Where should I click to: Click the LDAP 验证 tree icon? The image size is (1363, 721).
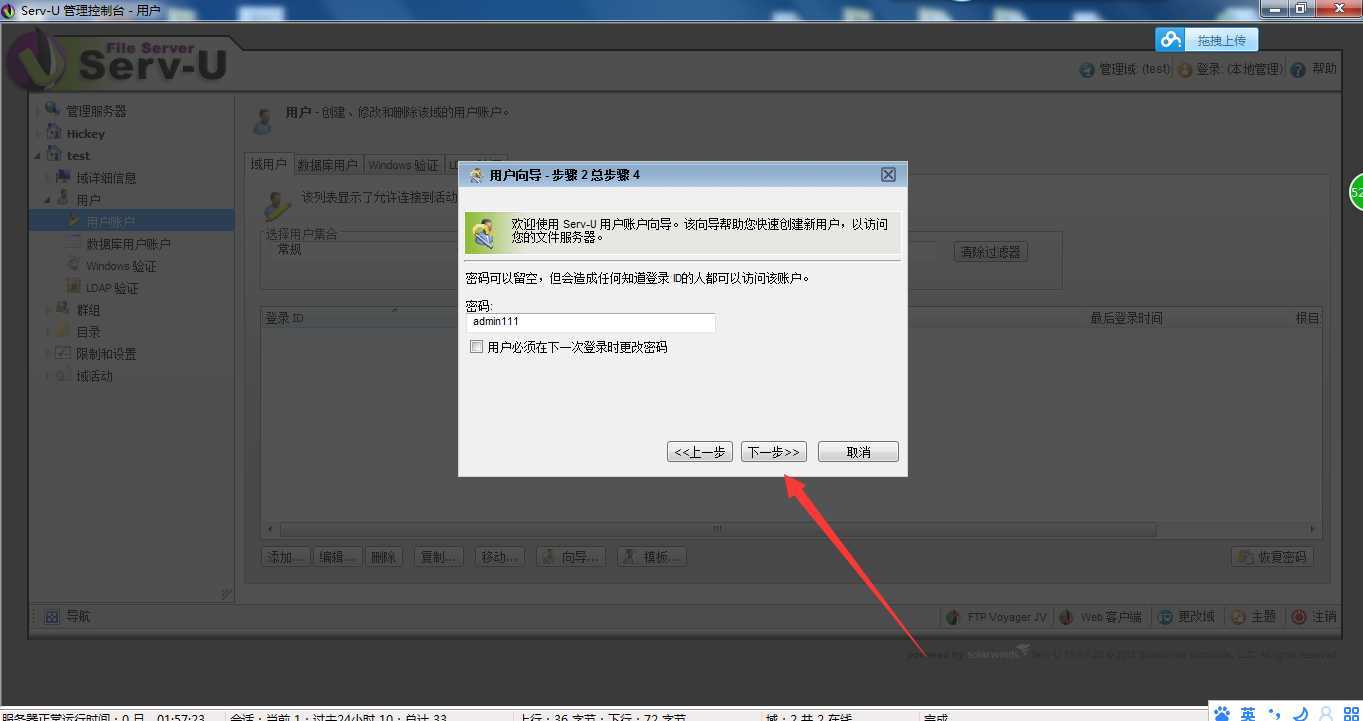point(74,286)
